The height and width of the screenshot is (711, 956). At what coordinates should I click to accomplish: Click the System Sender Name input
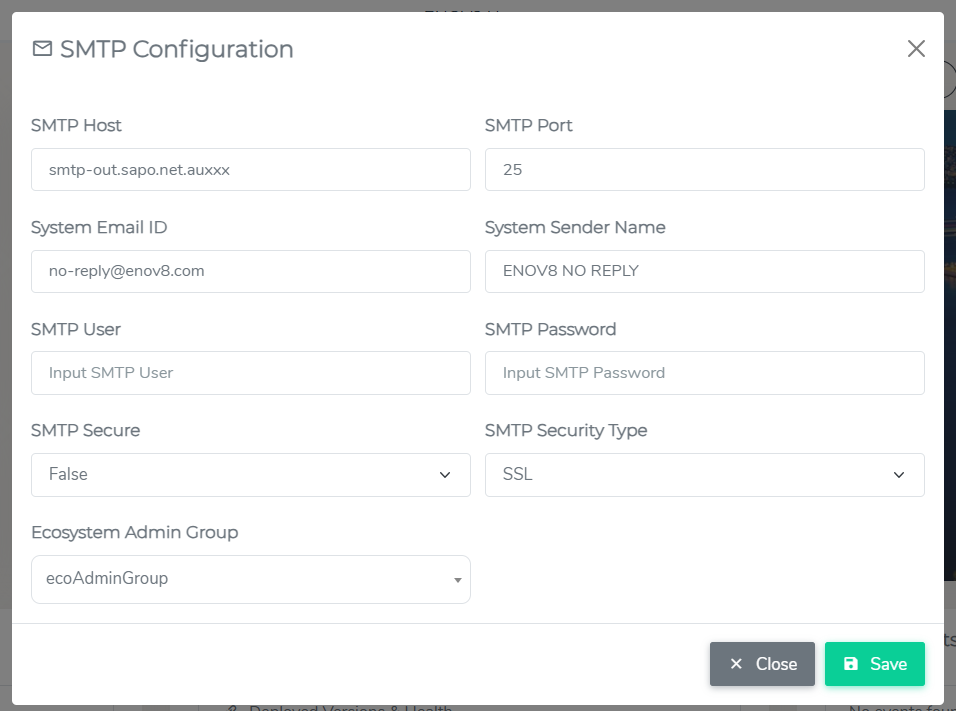click(x=704, y=271)
